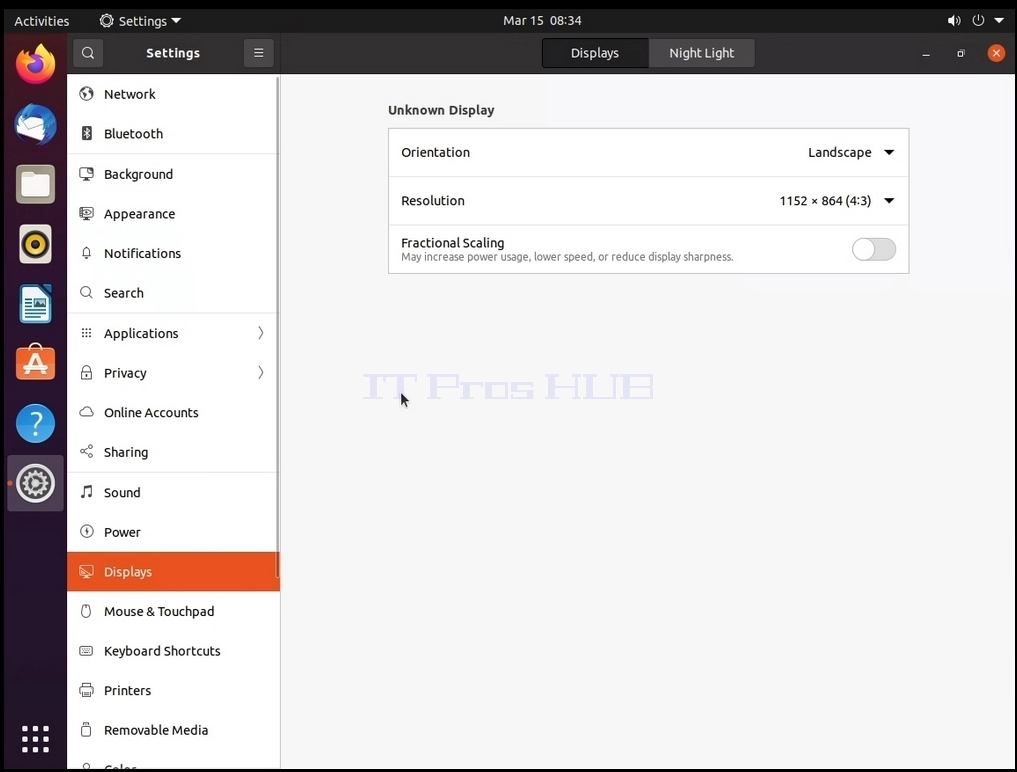Select the Bluetooth sidebar icon

coord(86,134)
